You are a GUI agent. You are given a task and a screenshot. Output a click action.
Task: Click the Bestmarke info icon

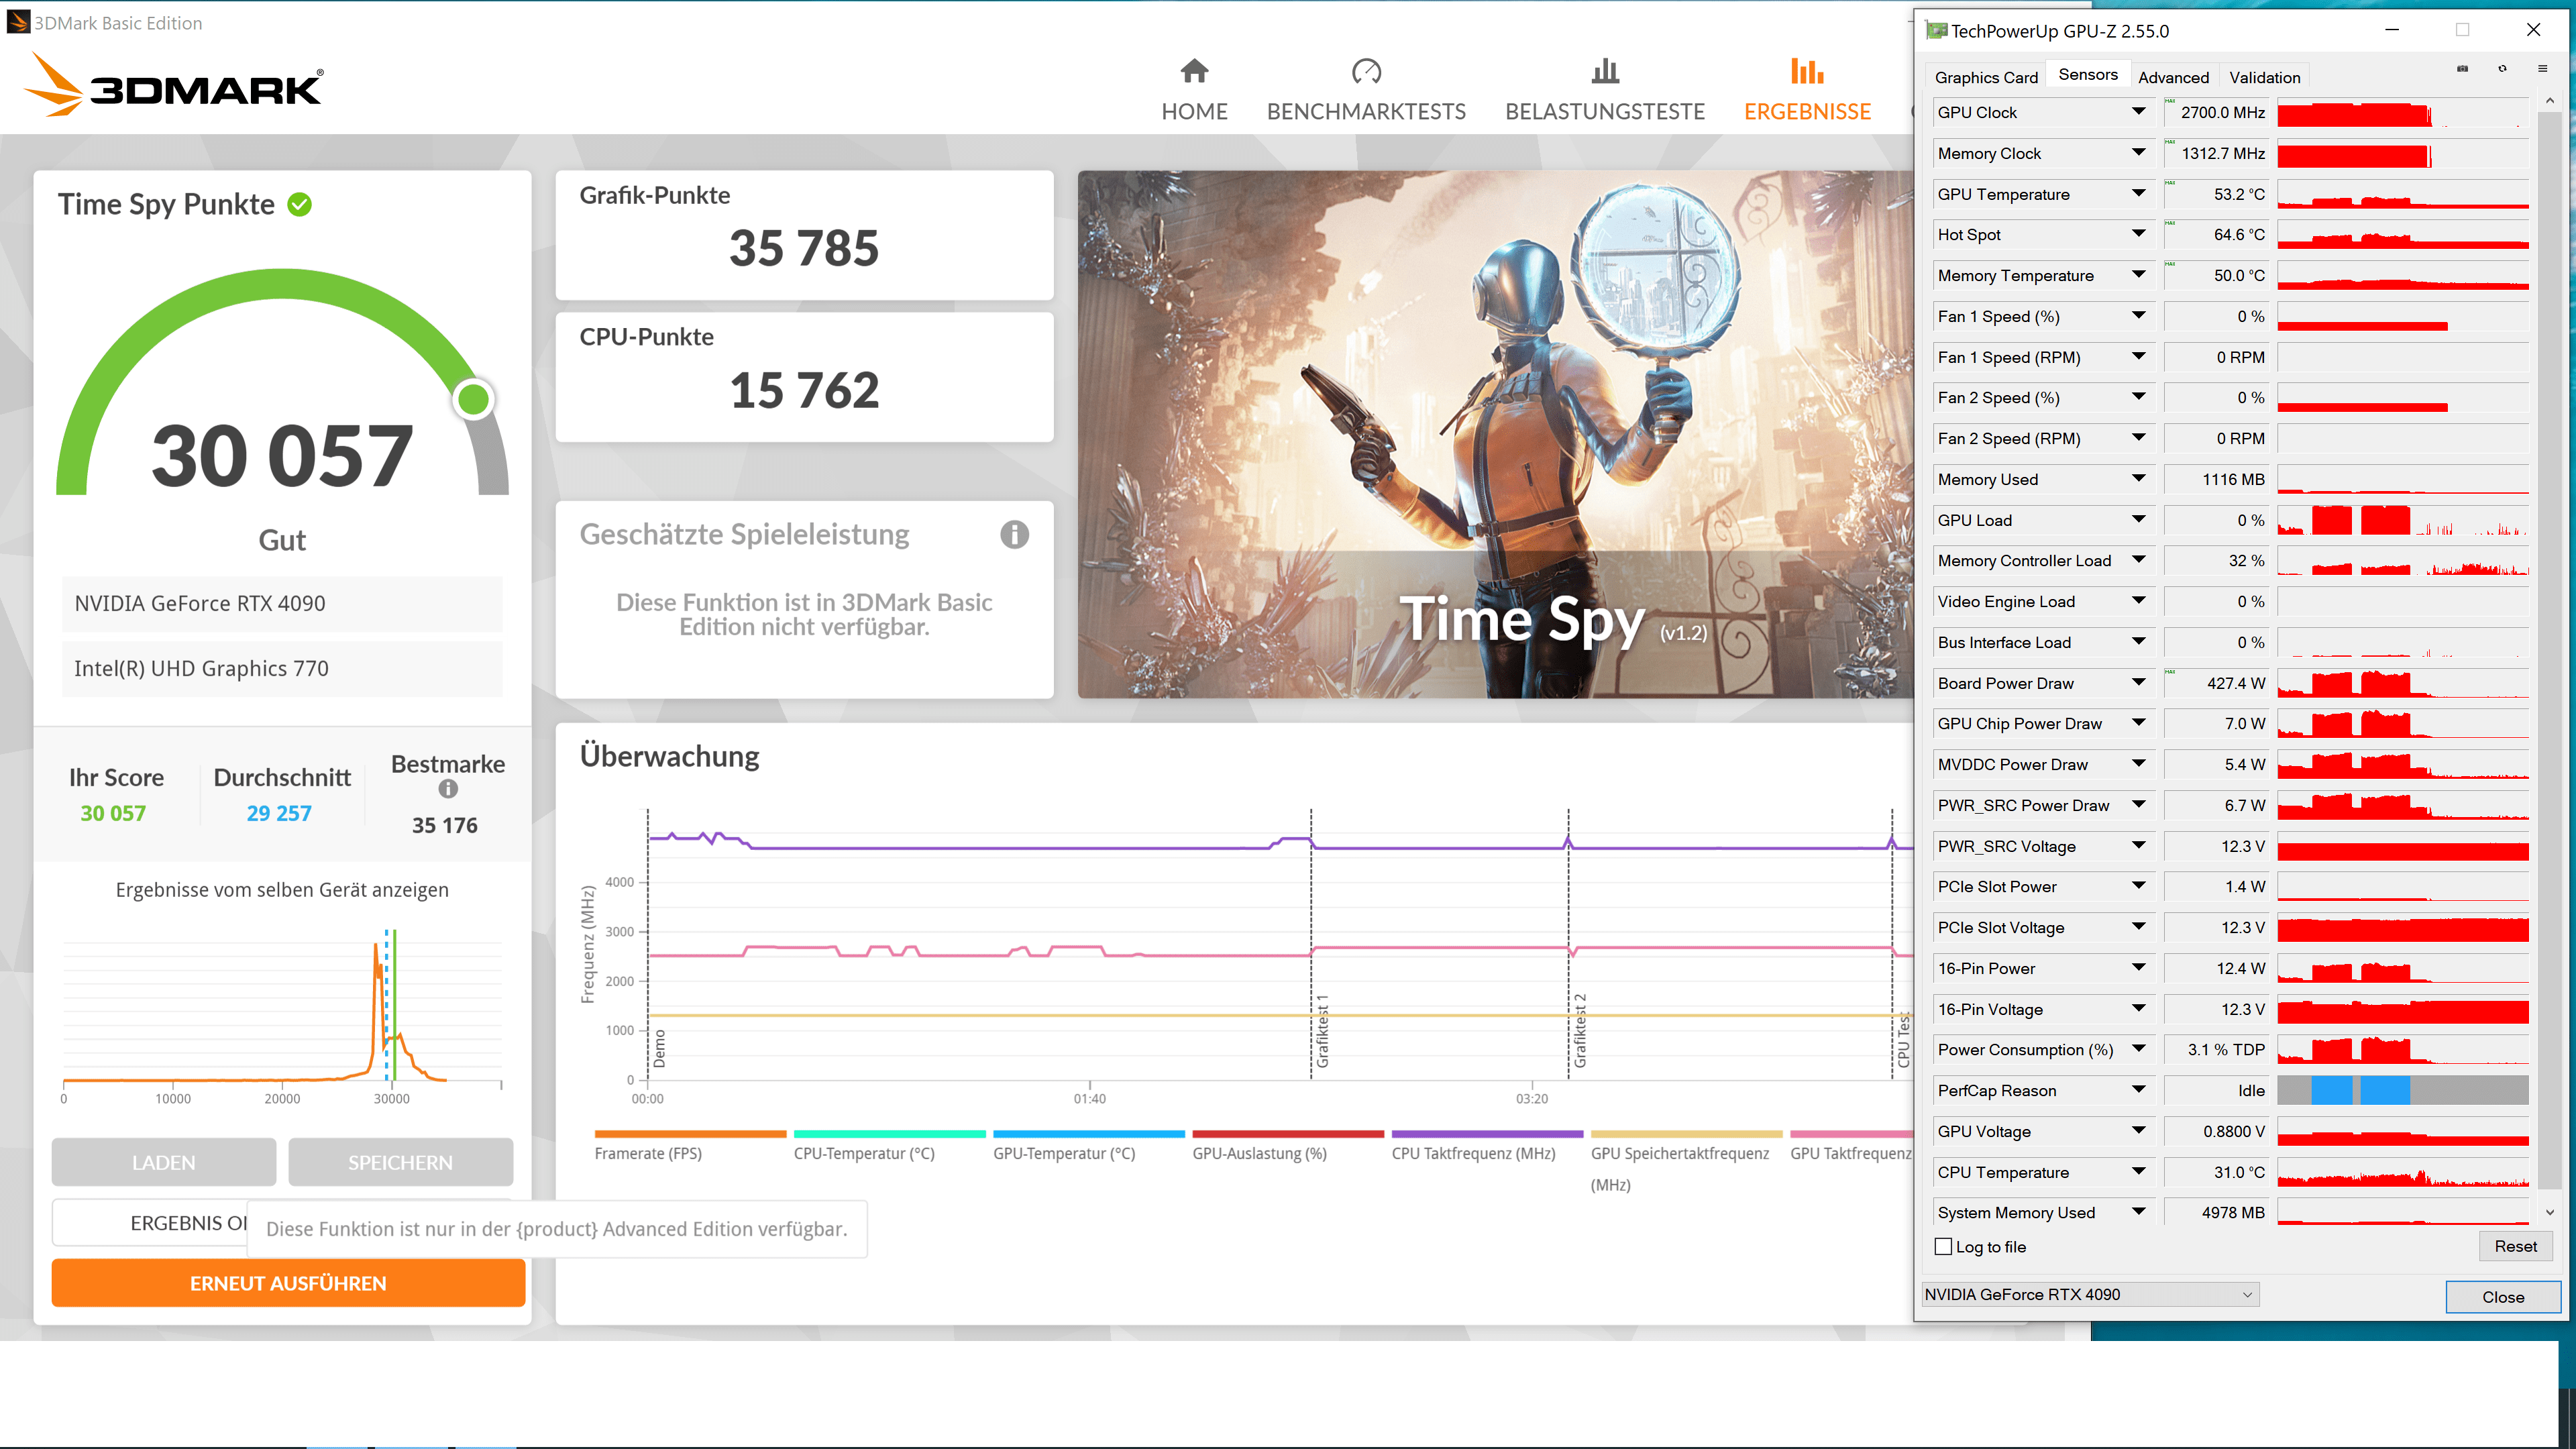click(x=448, y=789)
